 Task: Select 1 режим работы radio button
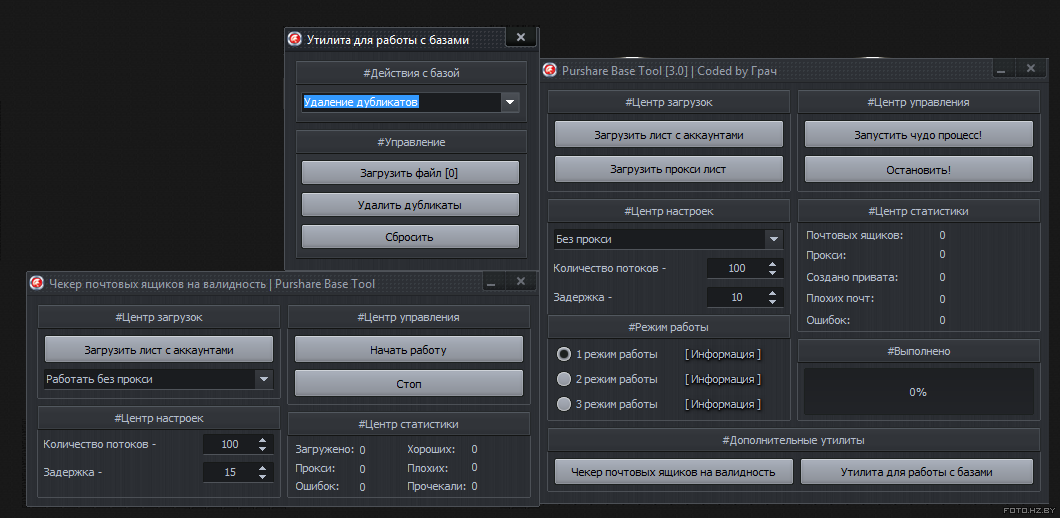(x=564, y=354)
